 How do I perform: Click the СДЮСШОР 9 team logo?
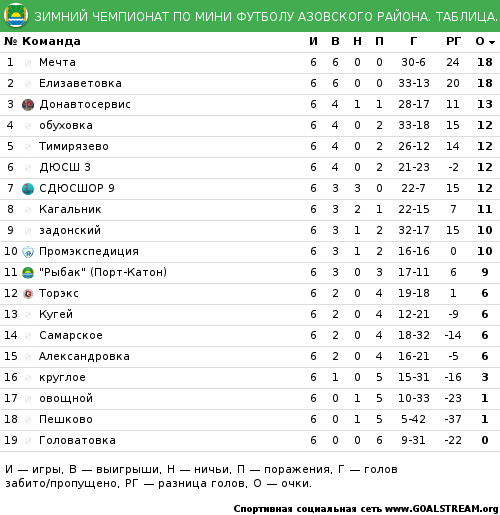[28, 189]
